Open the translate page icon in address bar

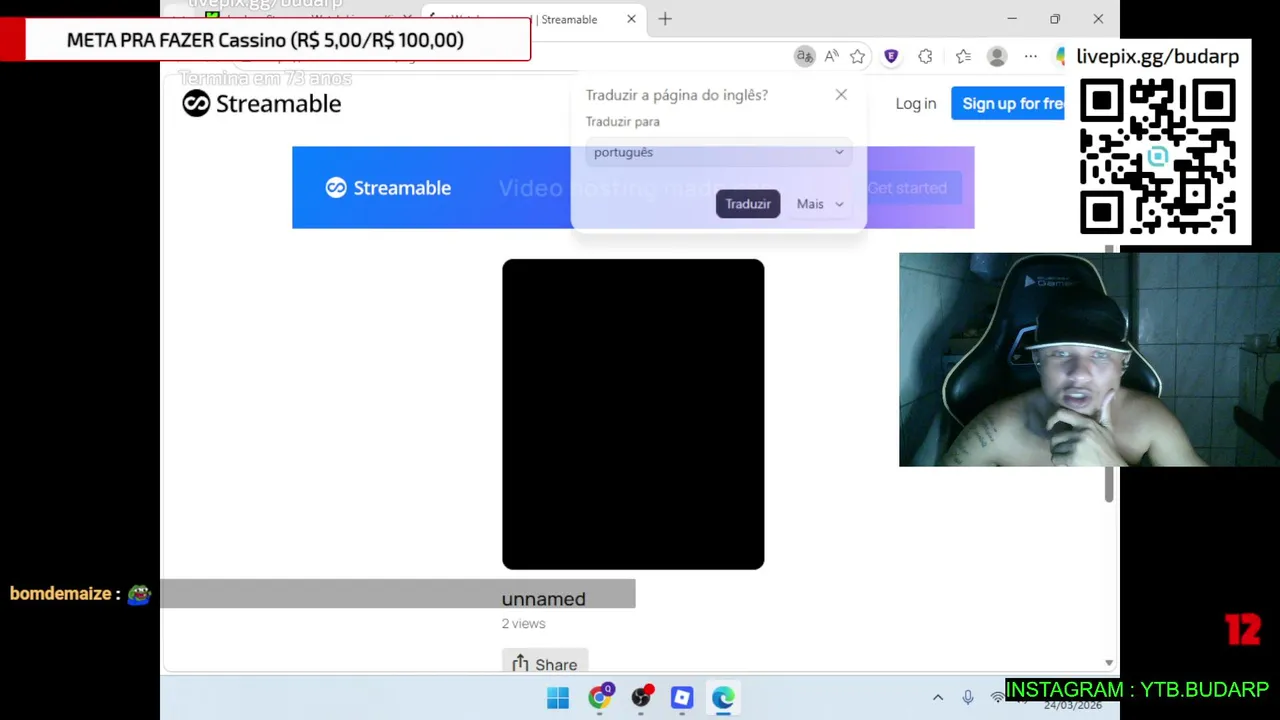pyautogui.click(x=805, y=56)
